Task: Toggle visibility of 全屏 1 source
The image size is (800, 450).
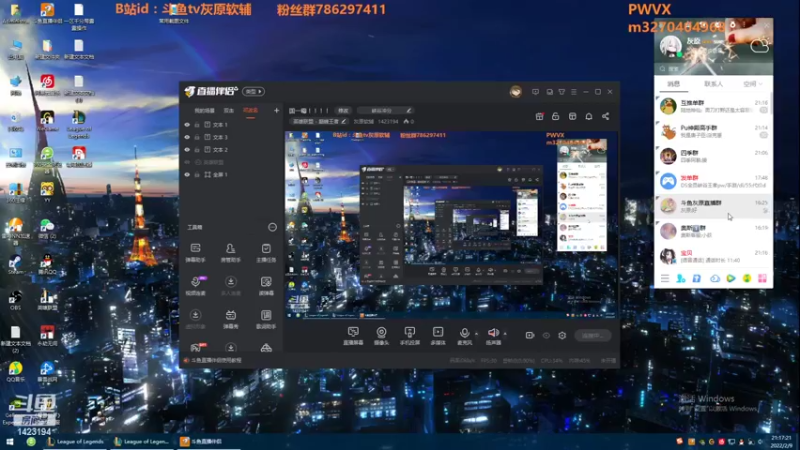Action: 187,174
